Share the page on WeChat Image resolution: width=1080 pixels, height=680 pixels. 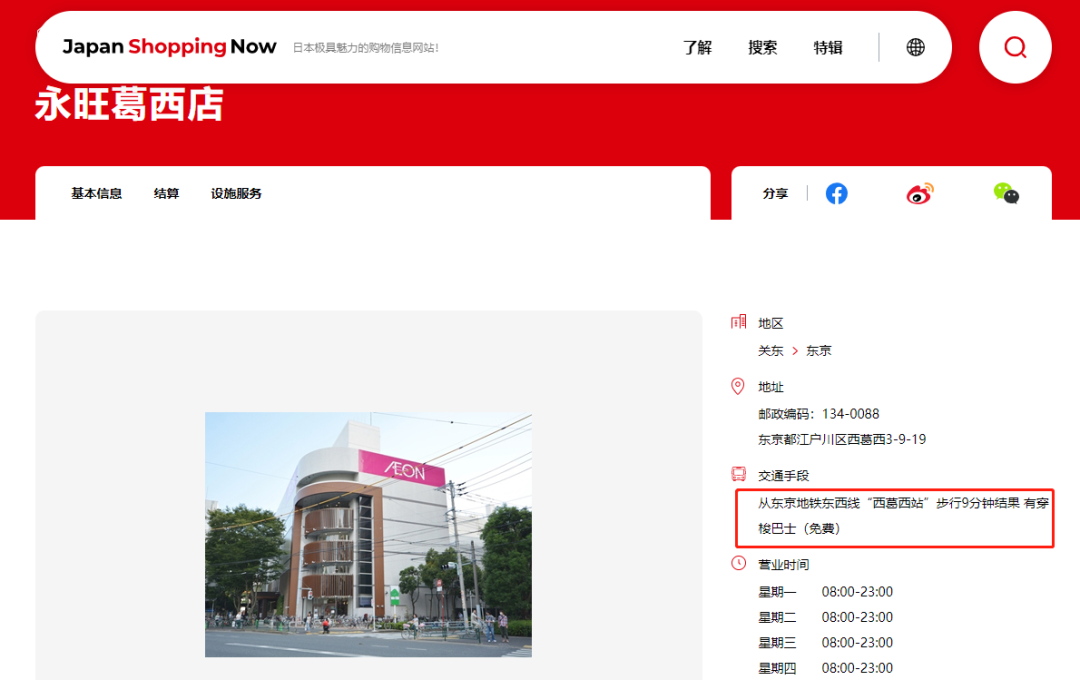1006,194
